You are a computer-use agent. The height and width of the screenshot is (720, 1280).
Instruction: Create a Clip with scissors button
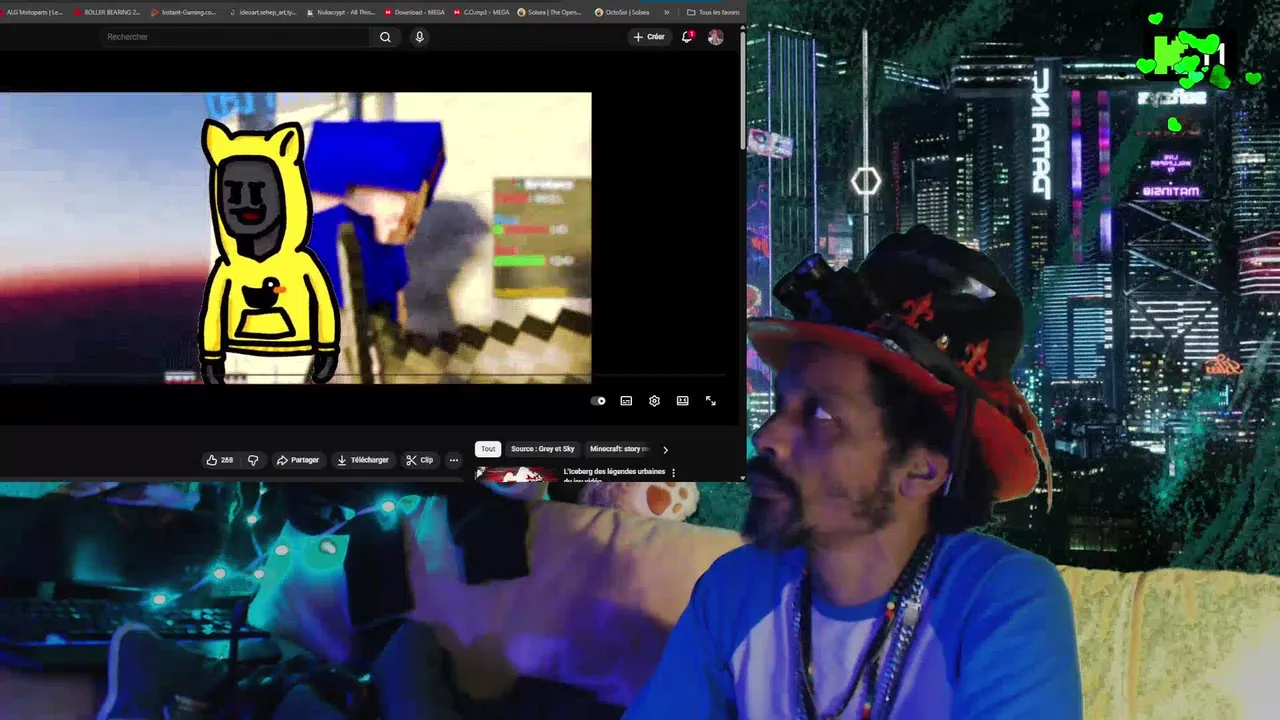(419, 460)
